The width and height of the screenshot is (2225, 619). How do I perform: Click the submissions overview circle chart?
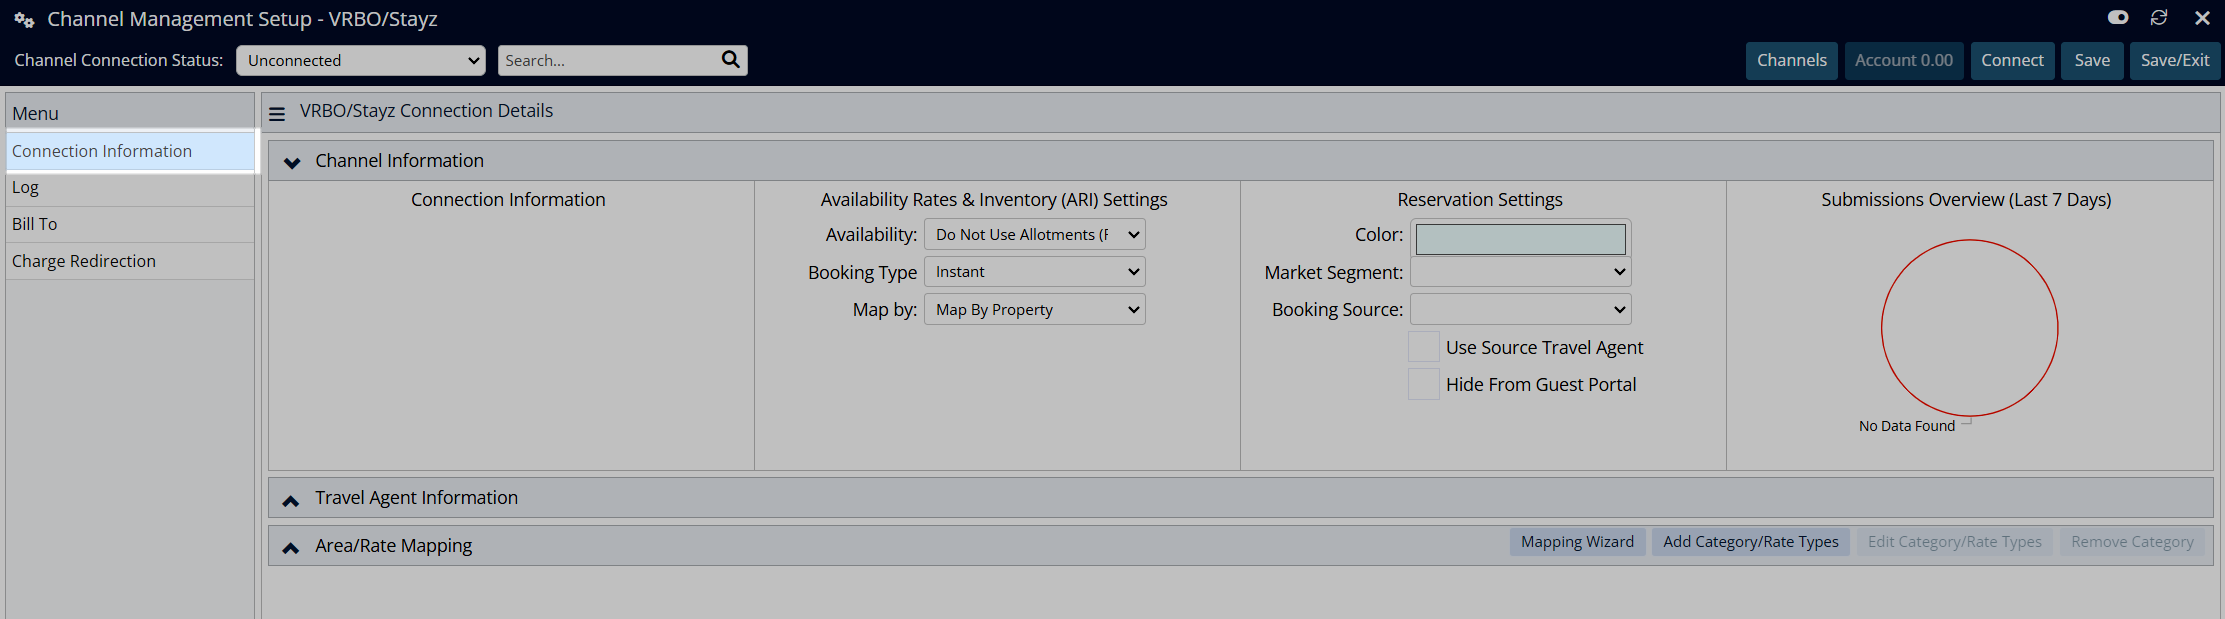1970,328
